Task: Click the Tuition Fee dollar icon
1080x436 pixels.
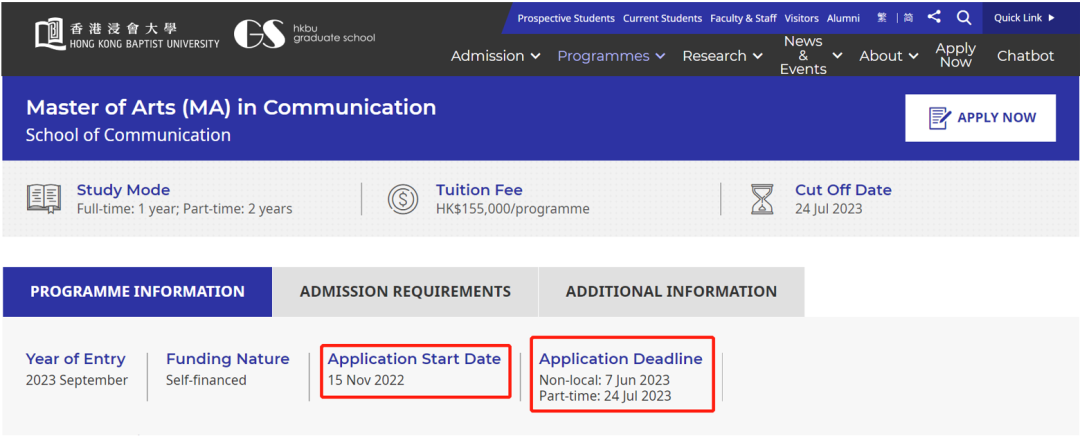Action: click(403, 199)
